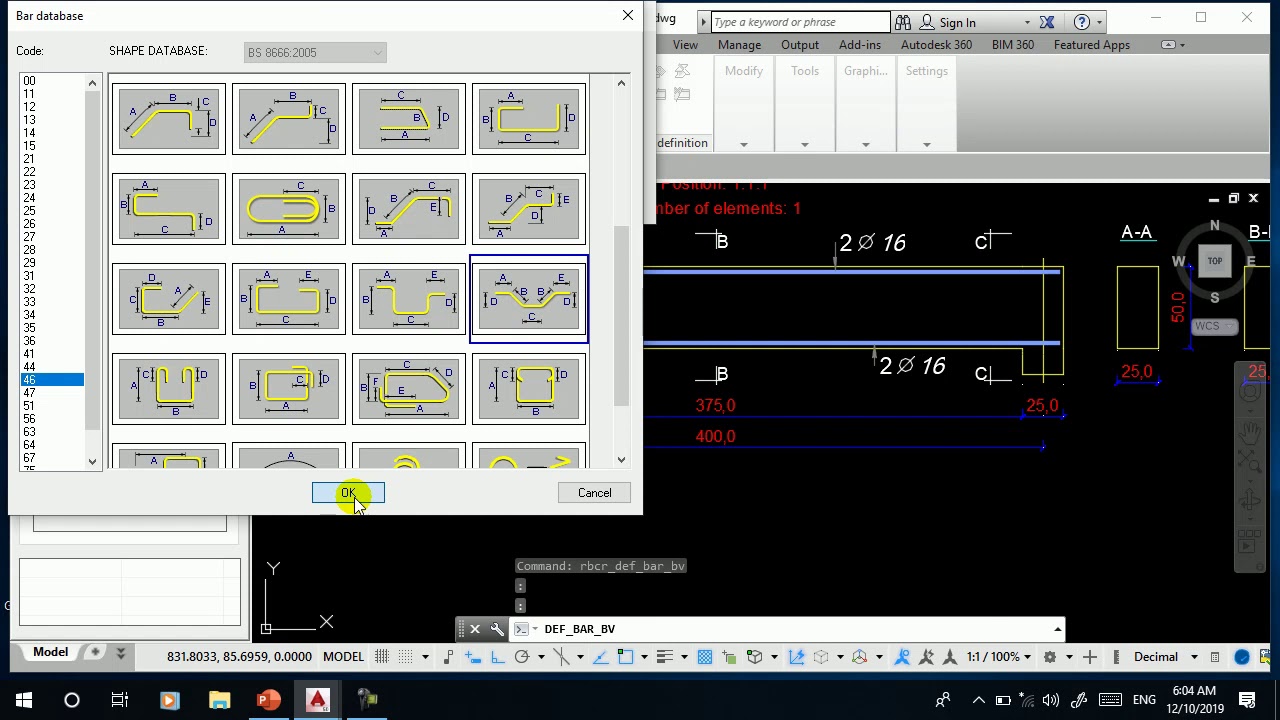This screenshot has height=720, width=1280.
Task: Switch to the Output ribbon tab
Action: 800,45
